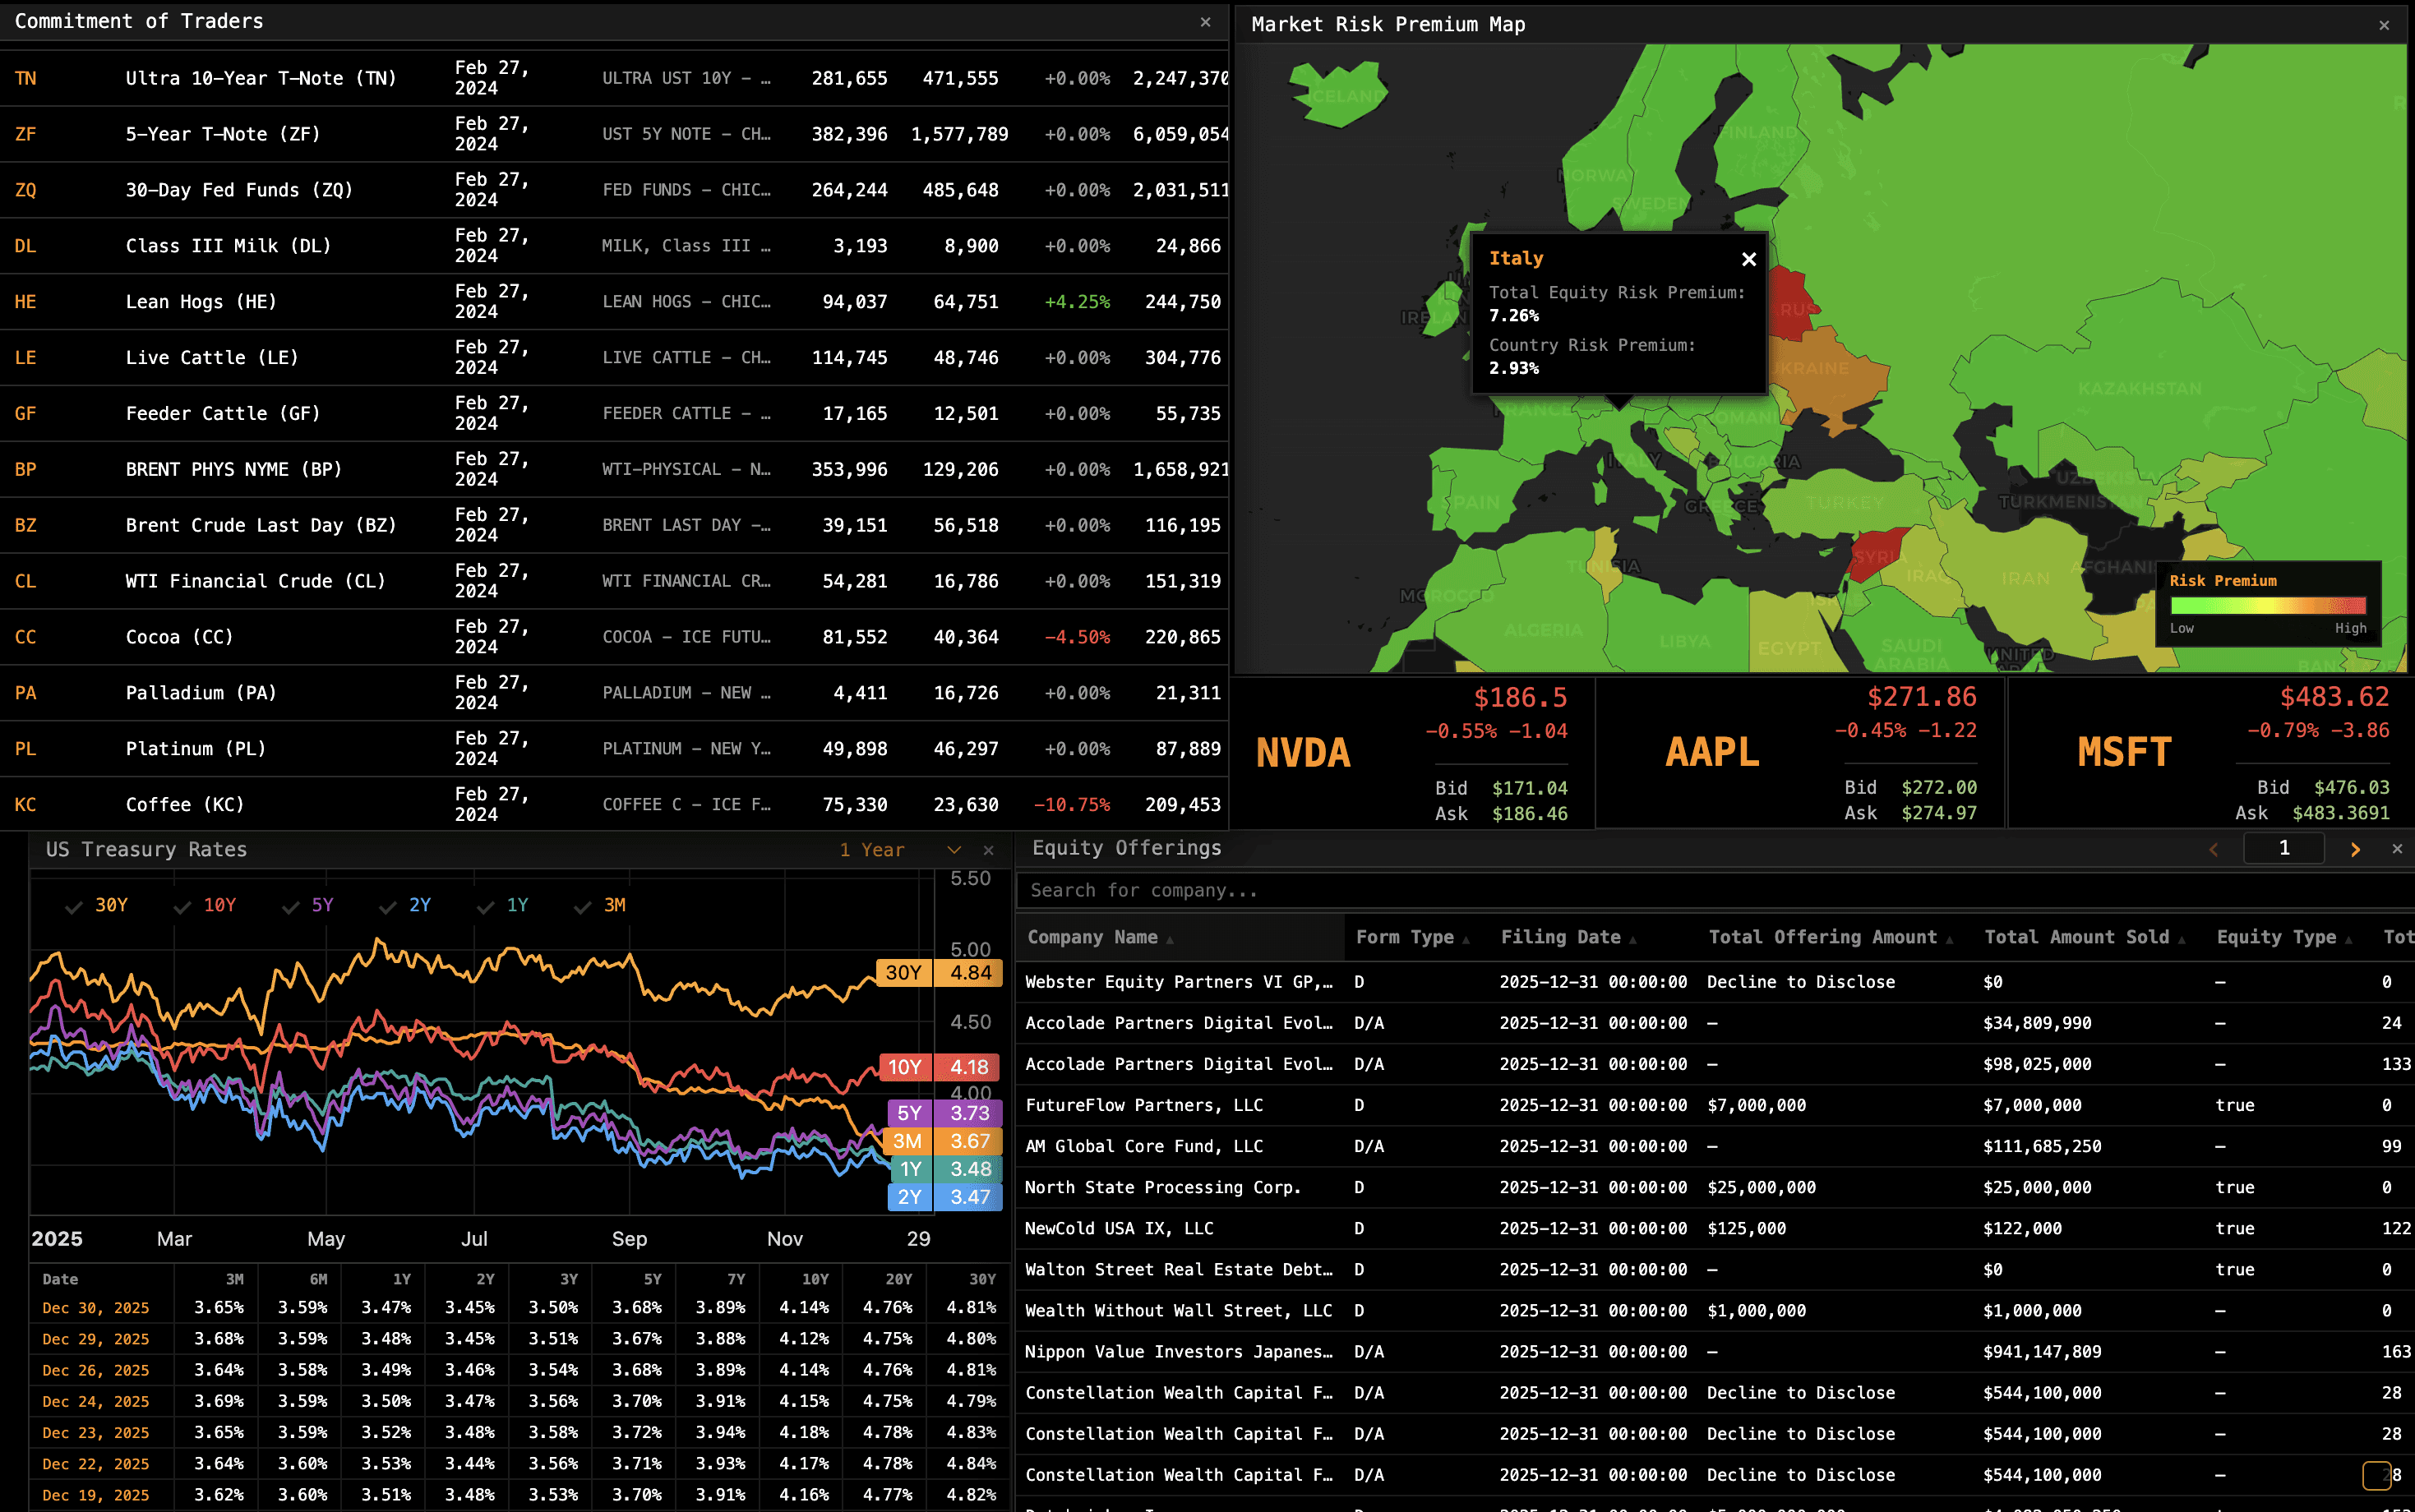Close the Market Risk Premium Map panel
Viewport: 2415px width, 1512px height.
2383,25
